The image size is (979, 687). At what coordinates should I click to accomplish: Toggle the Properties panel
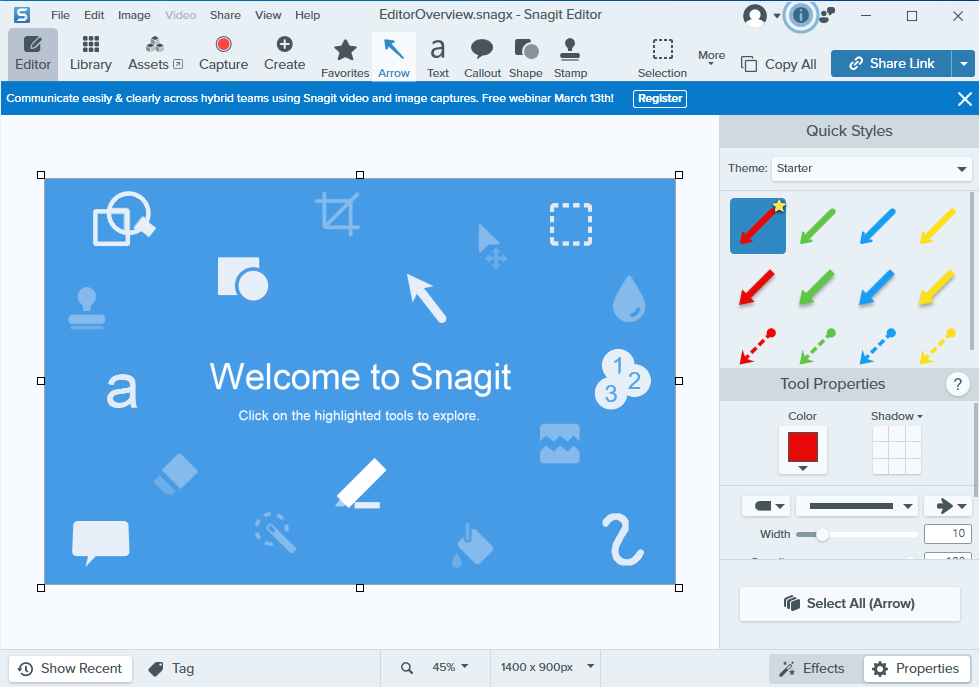916,669
